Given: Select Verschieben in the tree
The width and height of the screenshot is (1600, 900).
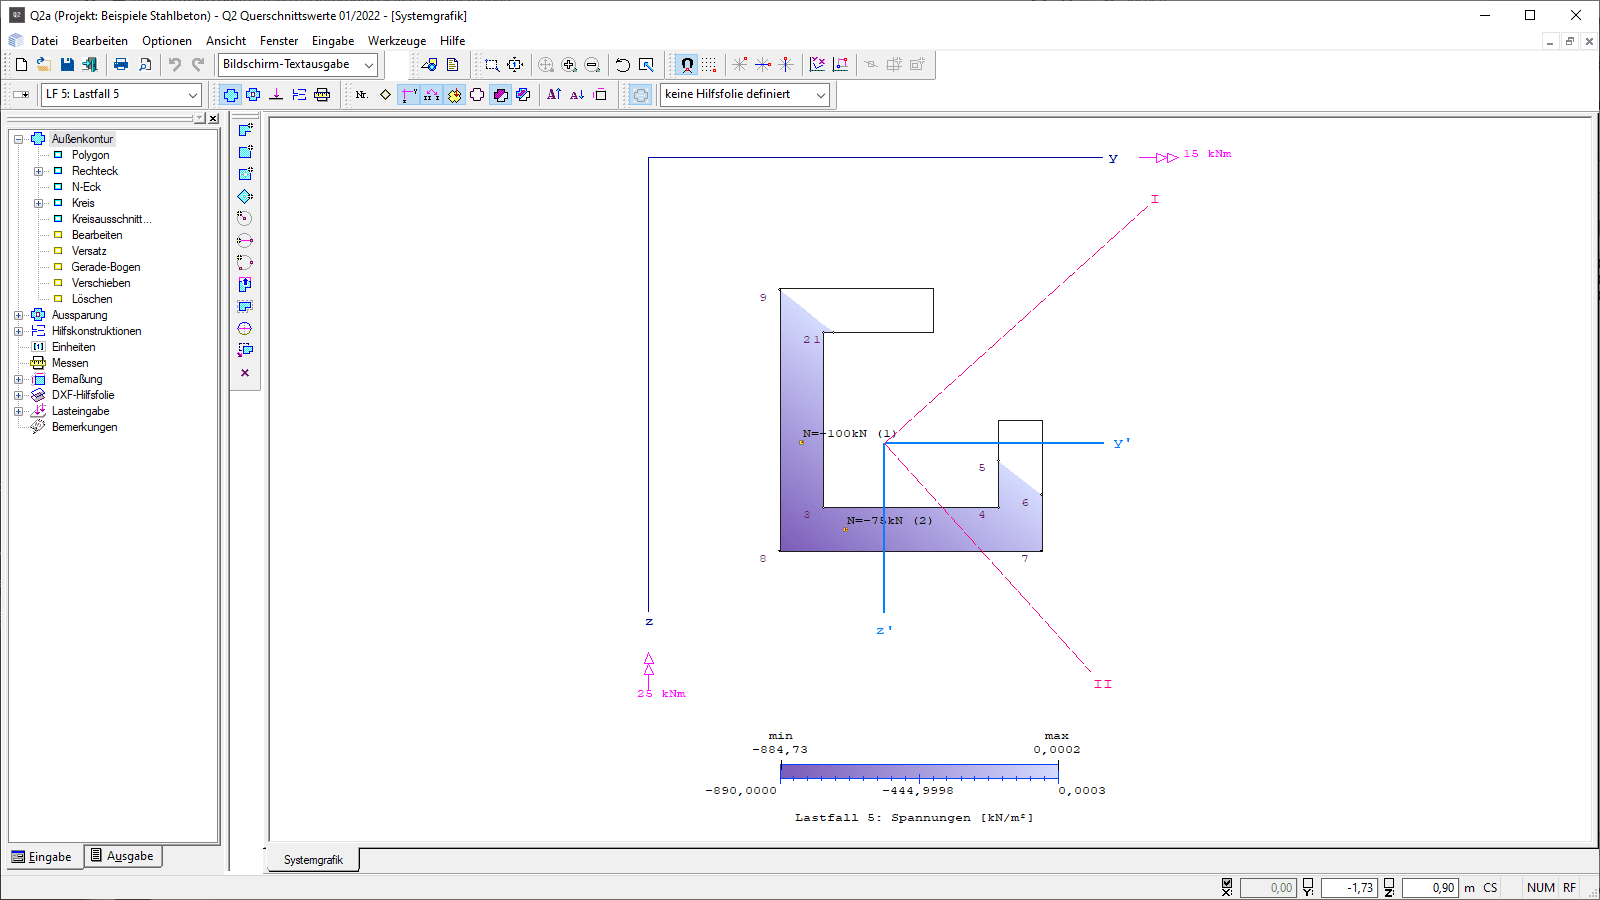Looking at the screenshot, I should point(101,283).
